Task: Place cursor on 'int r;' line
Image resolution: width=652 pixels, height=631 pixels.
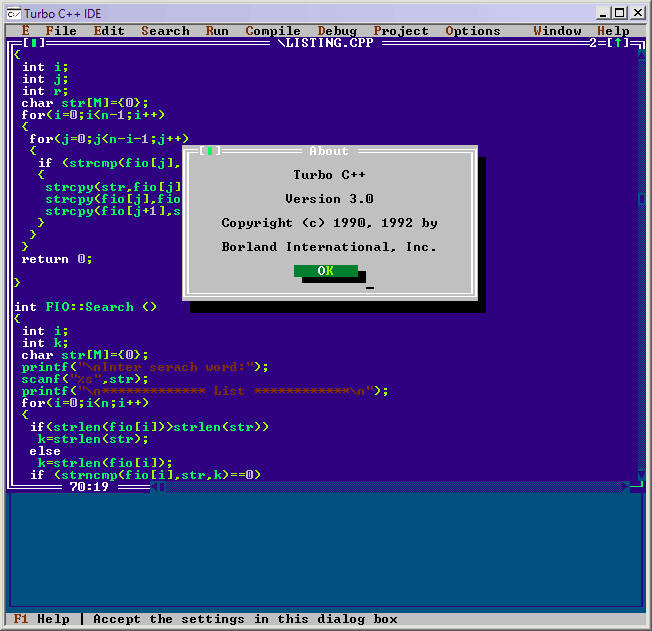Action: tap(45, 91)
